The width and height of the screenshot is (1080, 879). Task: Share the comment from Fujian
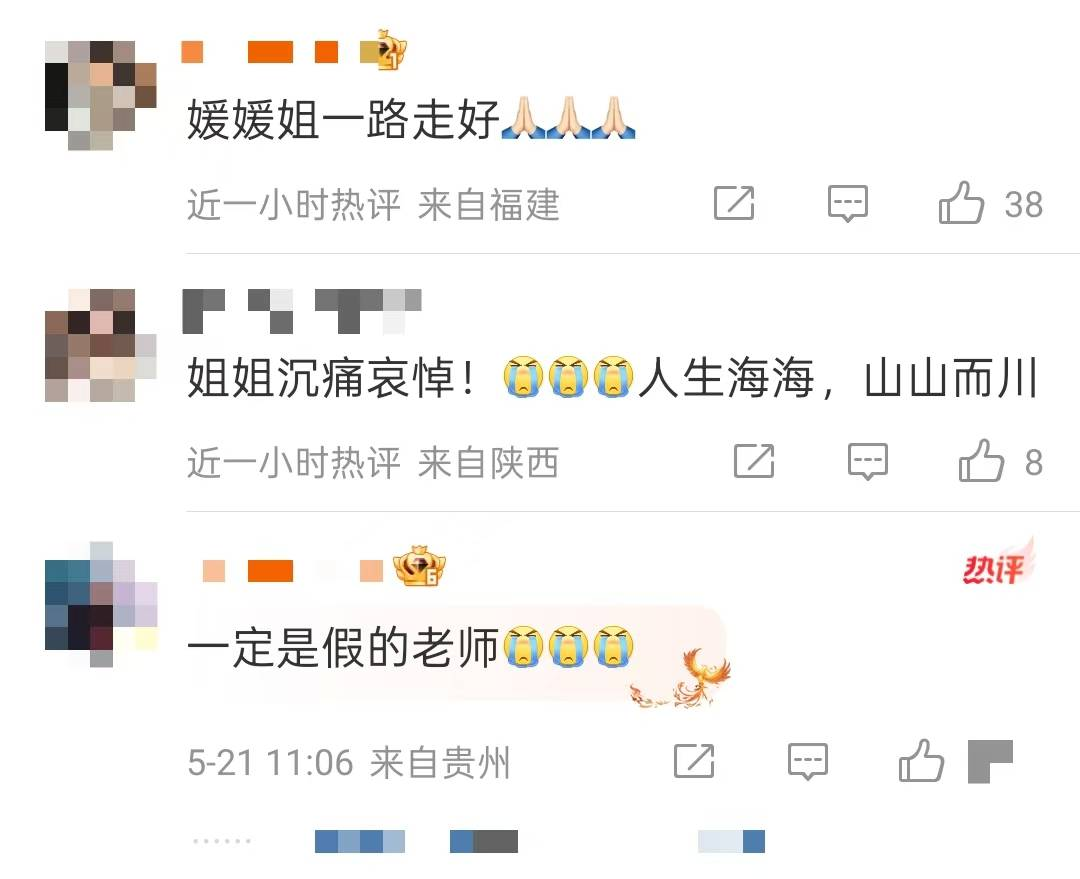(734, 203)
